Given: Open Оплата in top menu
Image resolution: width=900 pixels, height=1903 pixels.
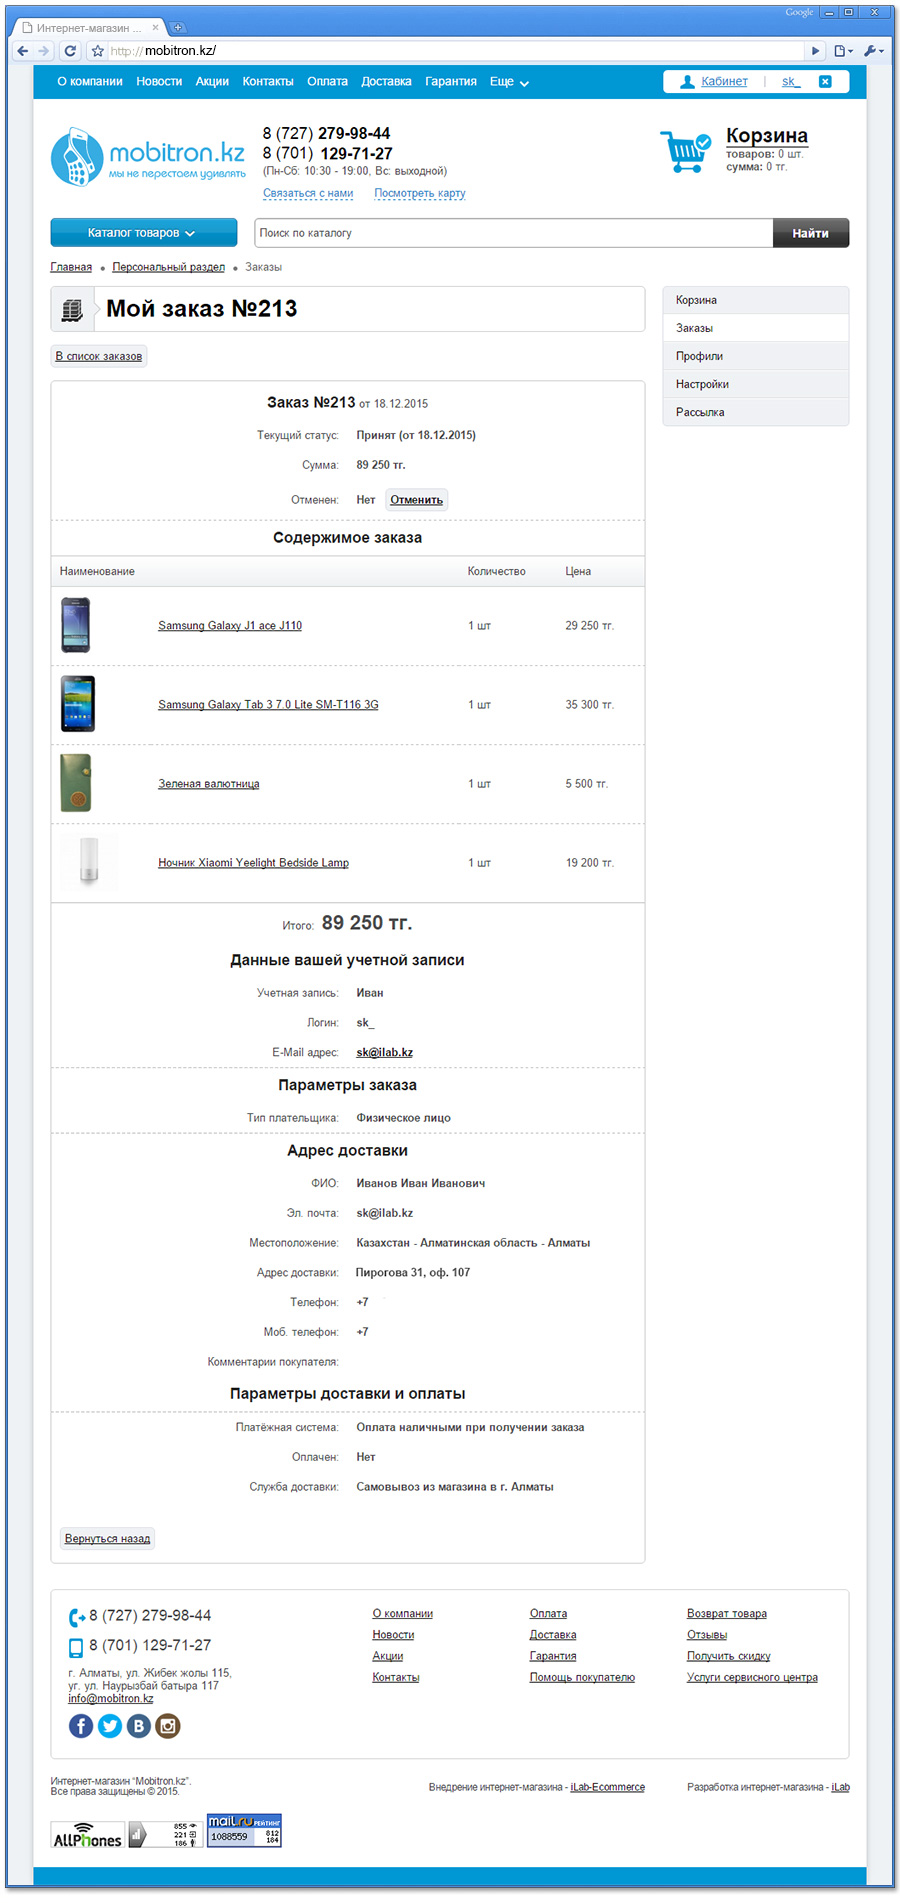Looking at the screenshot, I should pos(327,82).
